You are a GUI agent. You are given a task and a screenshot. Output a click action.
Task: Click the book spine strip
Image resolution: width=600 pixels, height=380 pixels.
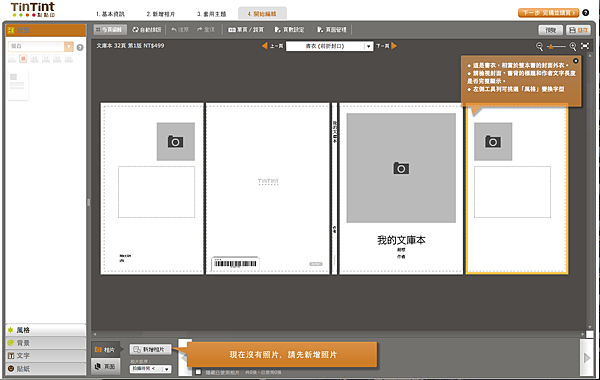coord(334,188)
